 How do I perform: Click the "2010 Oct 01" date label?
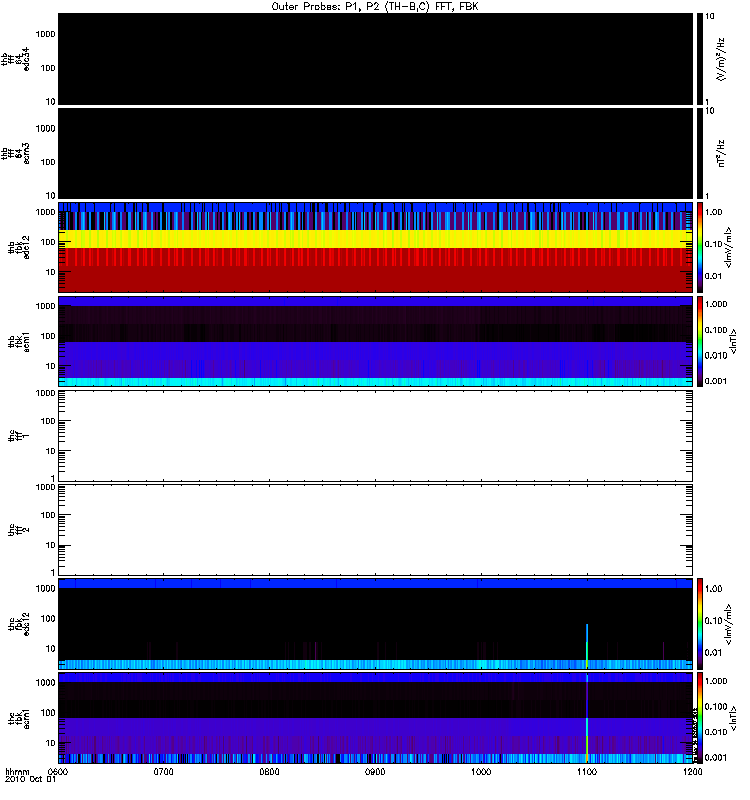(30, 780)
